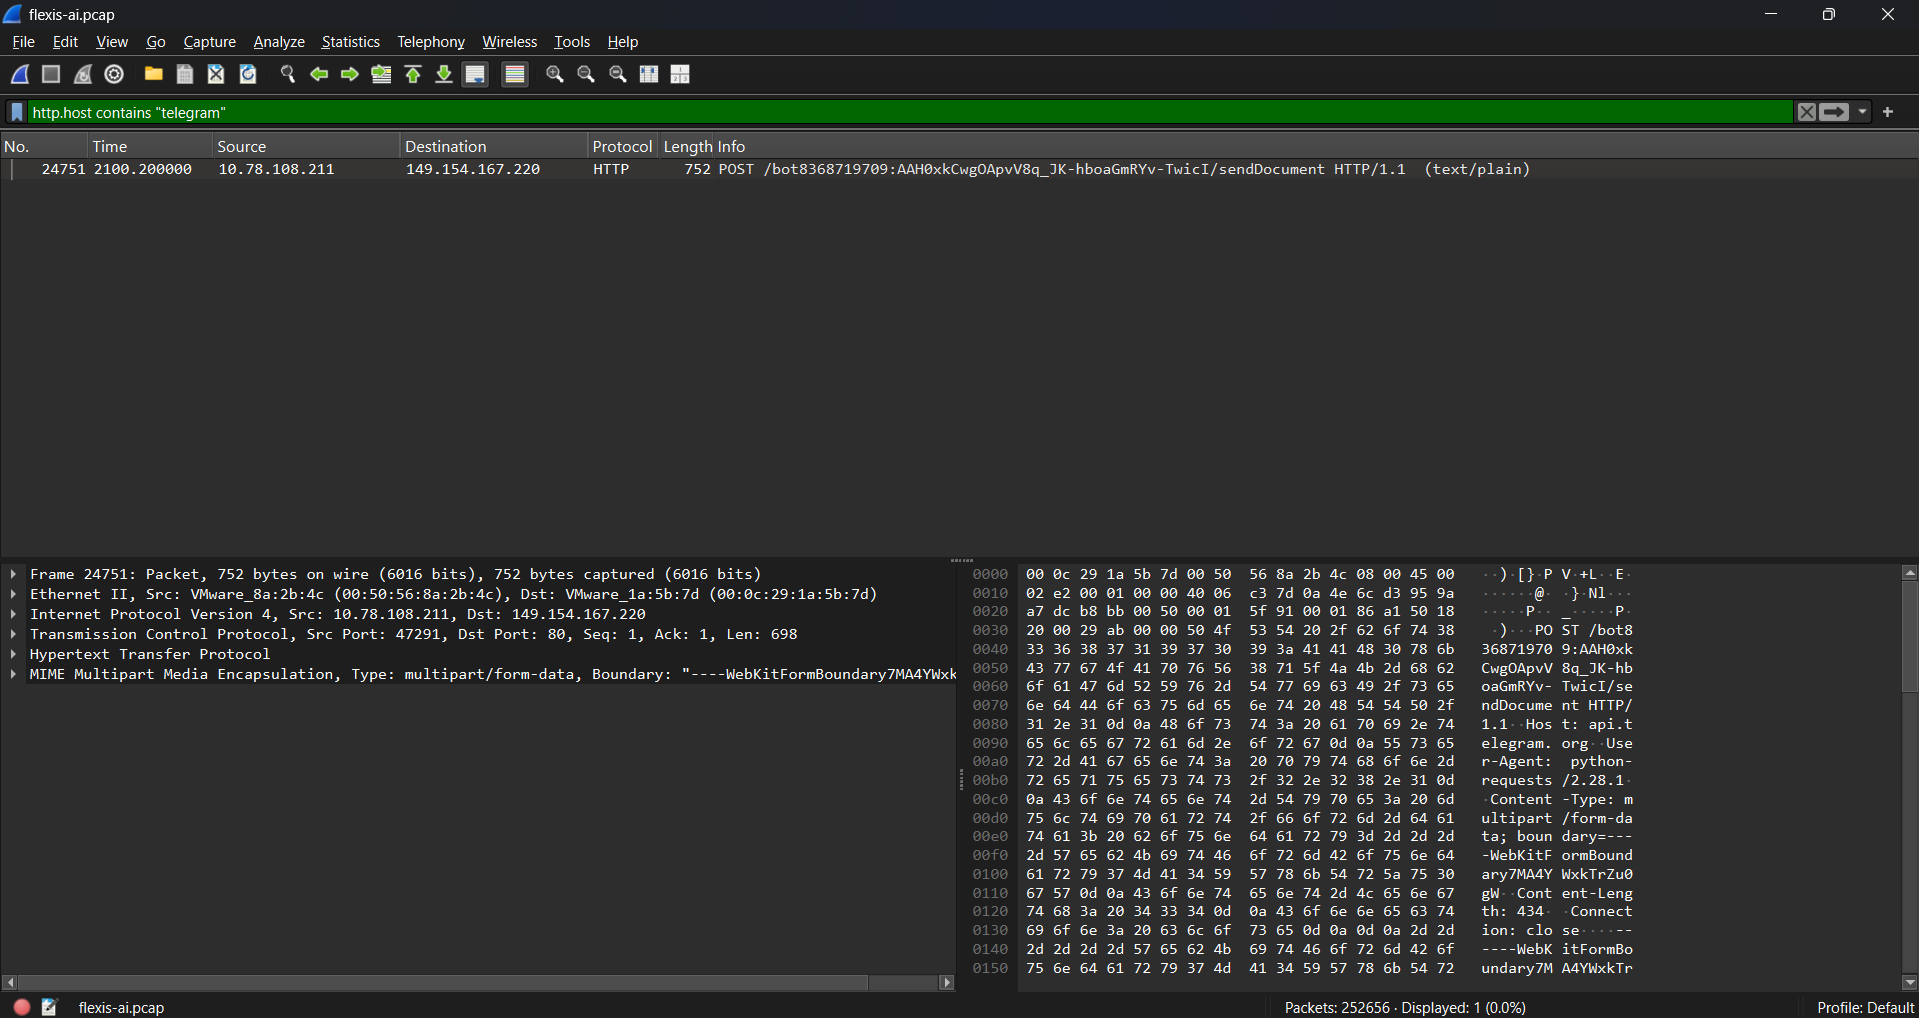Restart the current capture
Image resolution: width=1919 pixels, height=1018 pixels.
[x=83, y=74]
